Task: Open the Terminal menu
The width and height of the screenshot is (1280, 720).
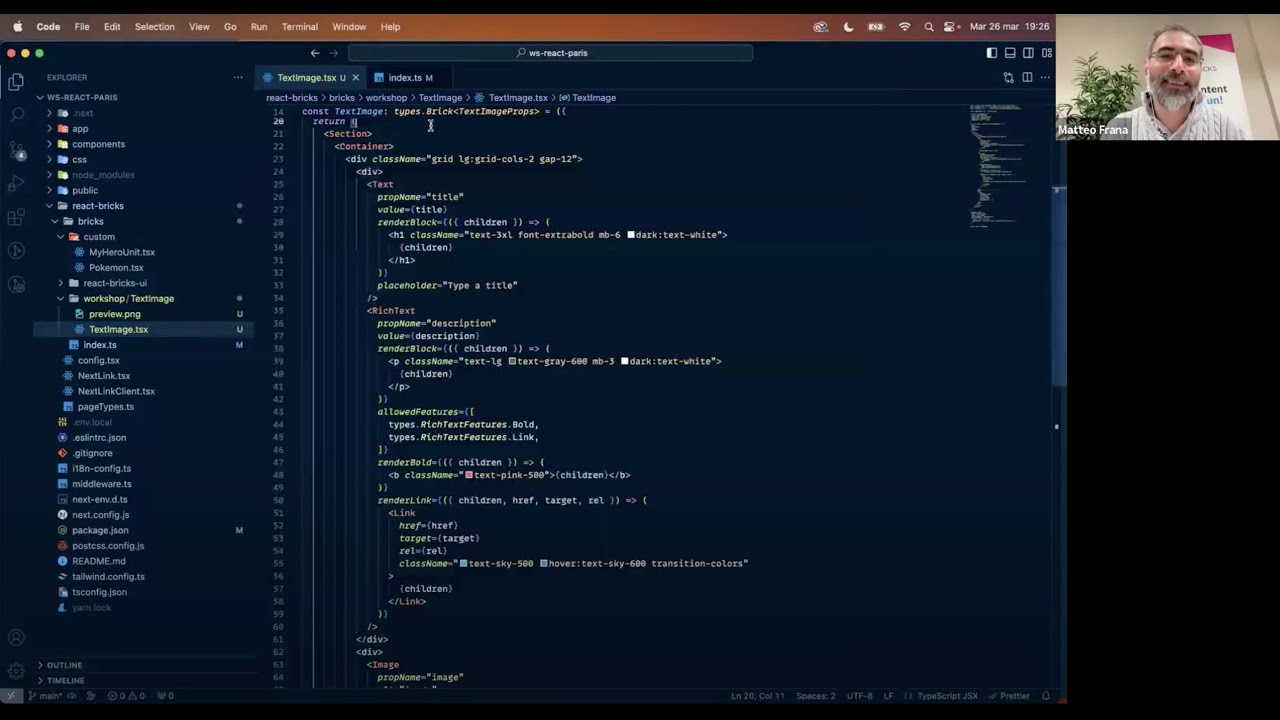Action: [299, 27]
